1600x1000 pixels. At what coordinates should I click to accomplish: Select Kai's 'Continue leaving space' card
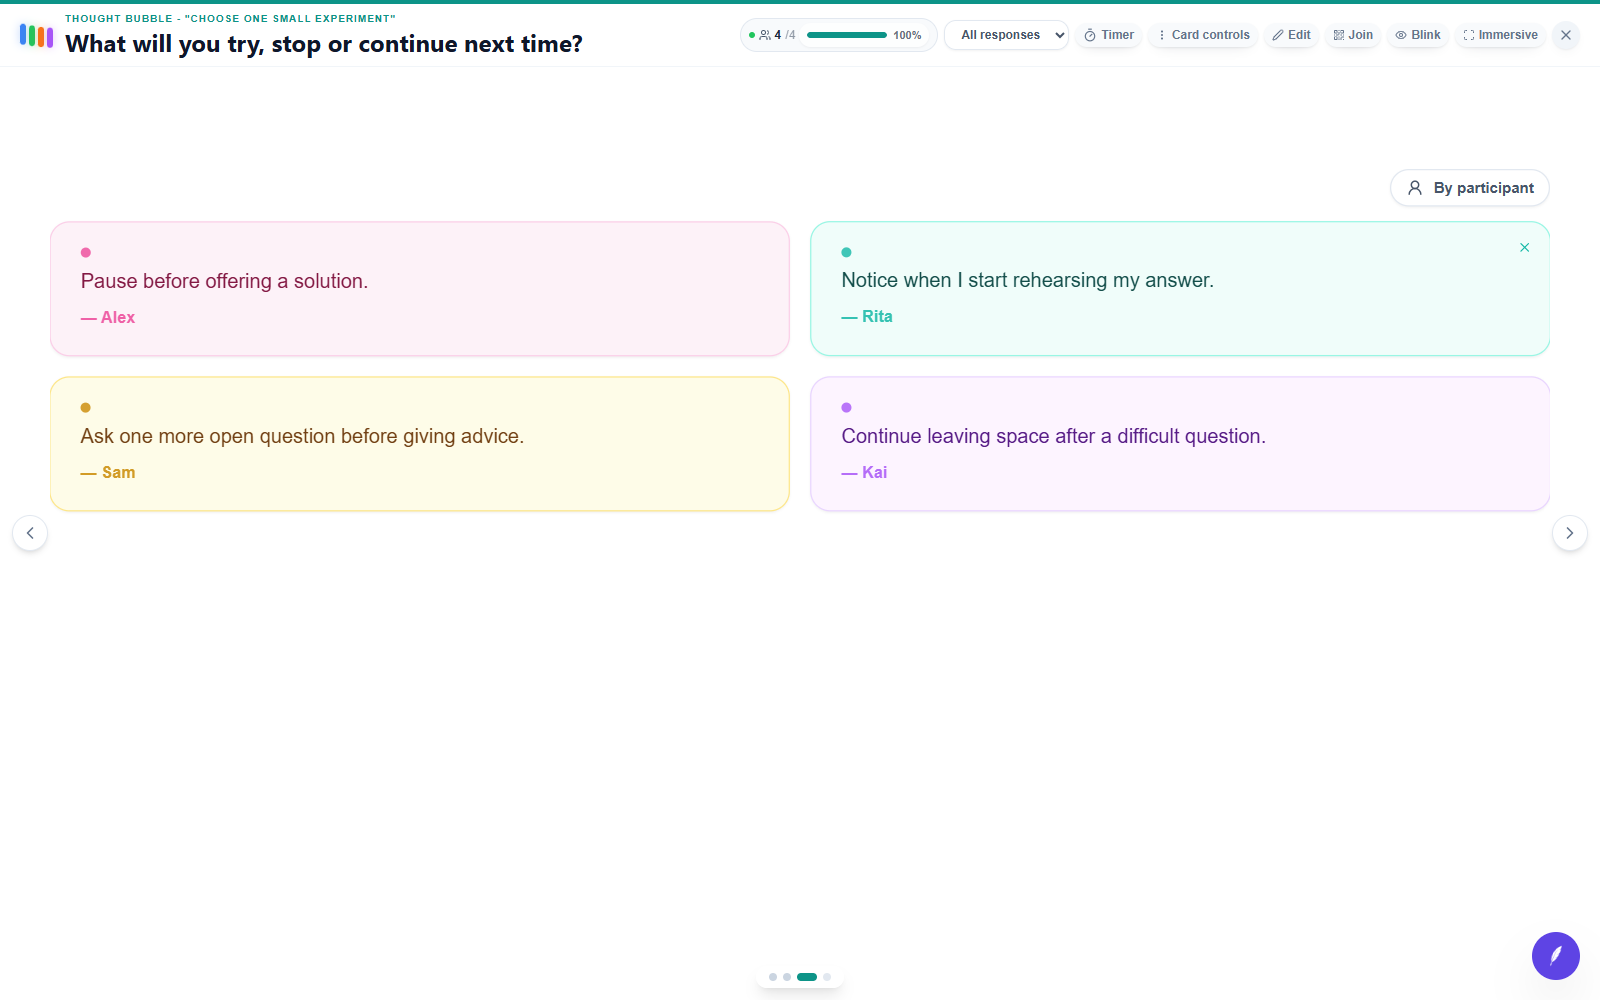(x=1180, y=444)
